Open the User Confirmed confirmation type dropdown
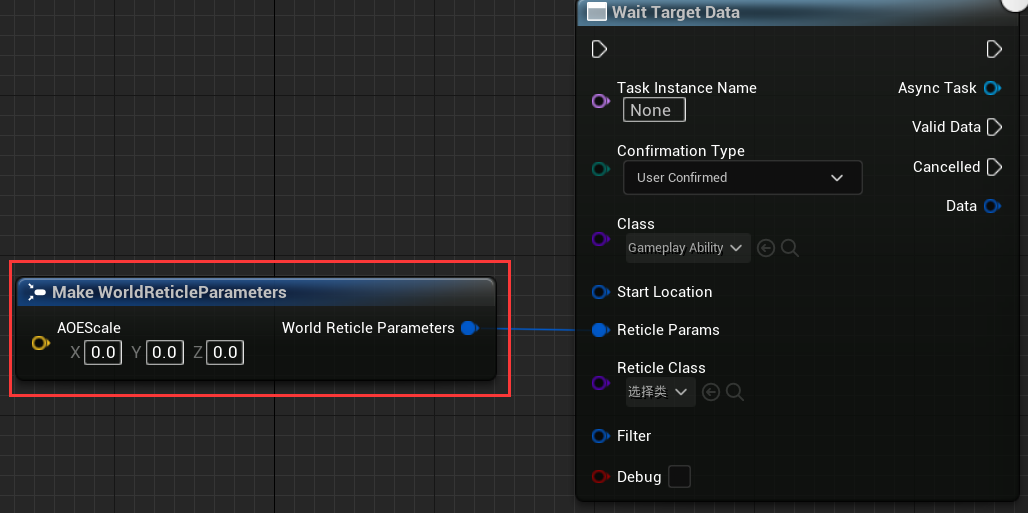 743,178
